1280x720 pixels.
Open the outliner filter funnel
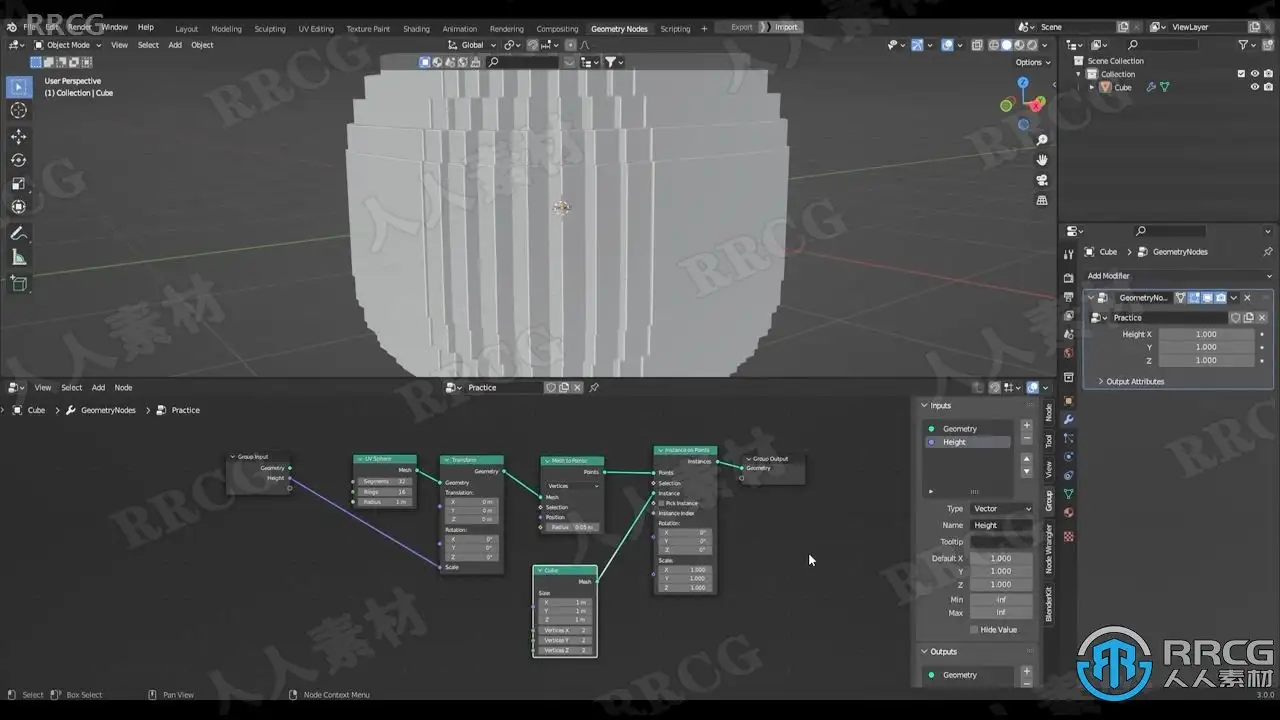pyautogui.click(x=1244, y=45)
